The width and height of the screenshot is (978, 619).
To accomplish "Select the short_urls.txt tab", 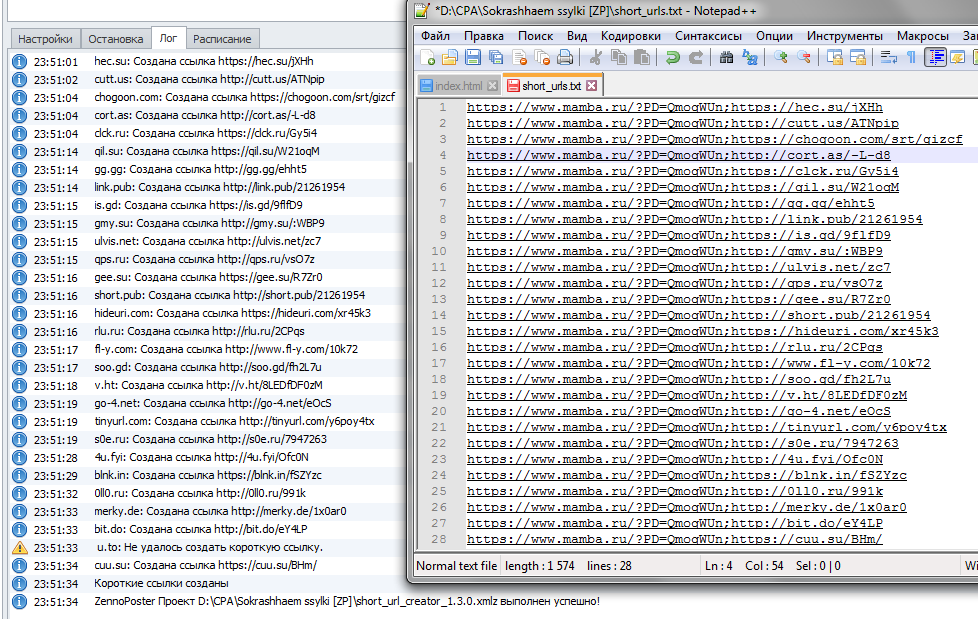I will [551, 85].
